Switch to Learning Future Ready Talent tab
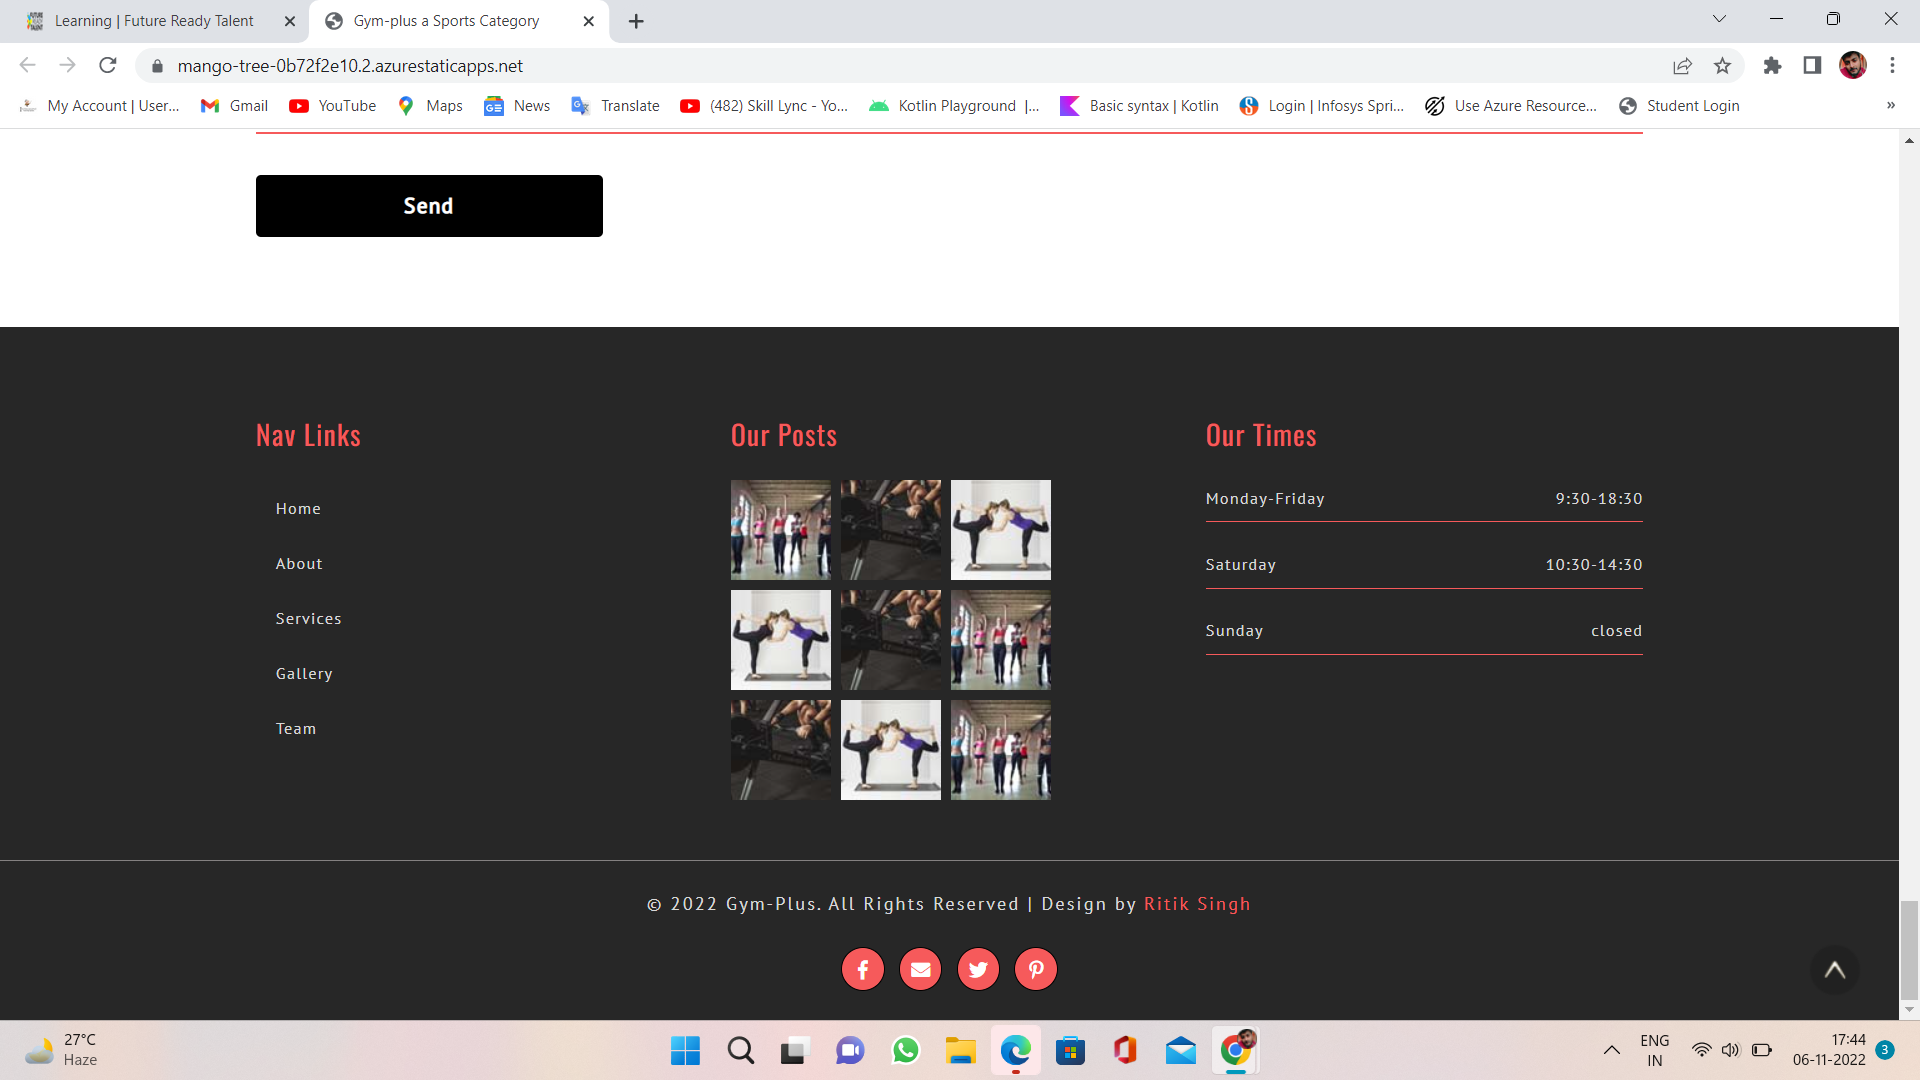 pyautogui.click(x=155, y=21)
